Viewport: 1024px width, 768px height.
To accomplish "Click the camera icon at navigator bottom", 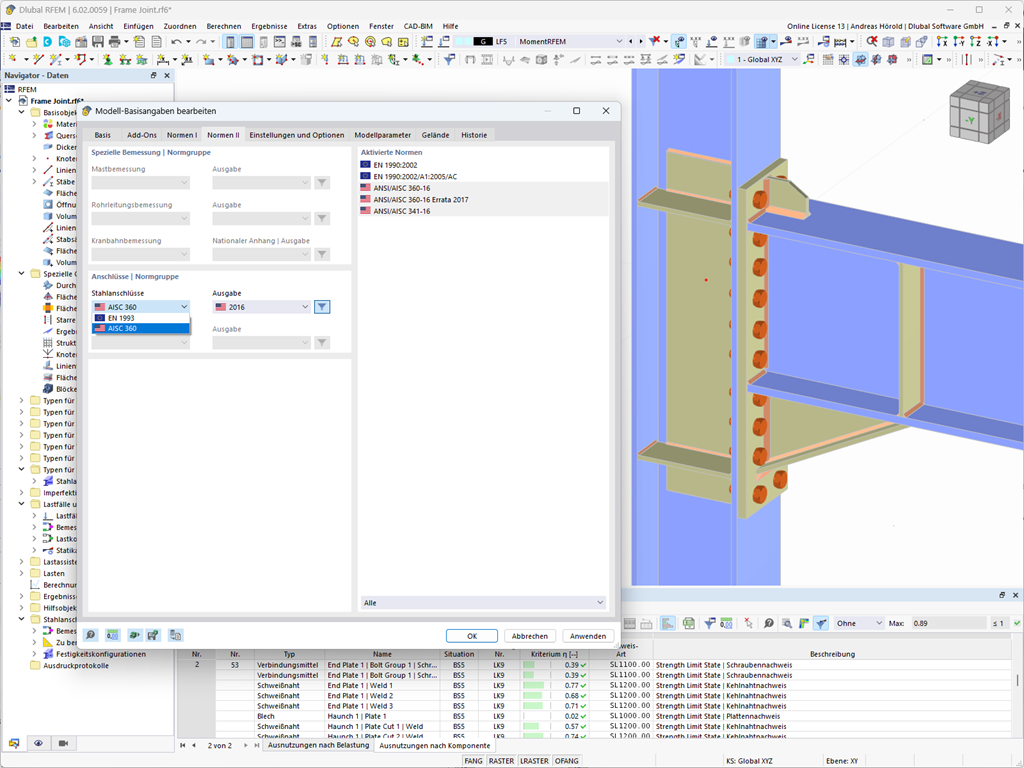I will click(63, 743).
